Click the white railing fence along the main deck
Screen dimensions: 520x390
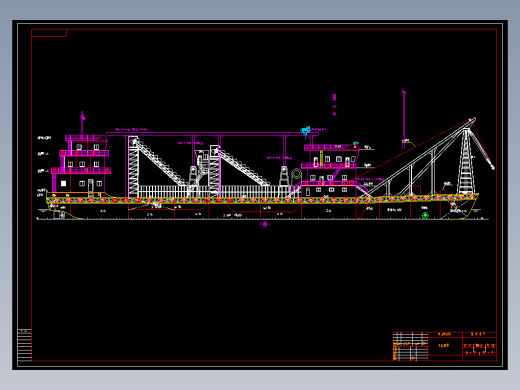tap(213, 192)
